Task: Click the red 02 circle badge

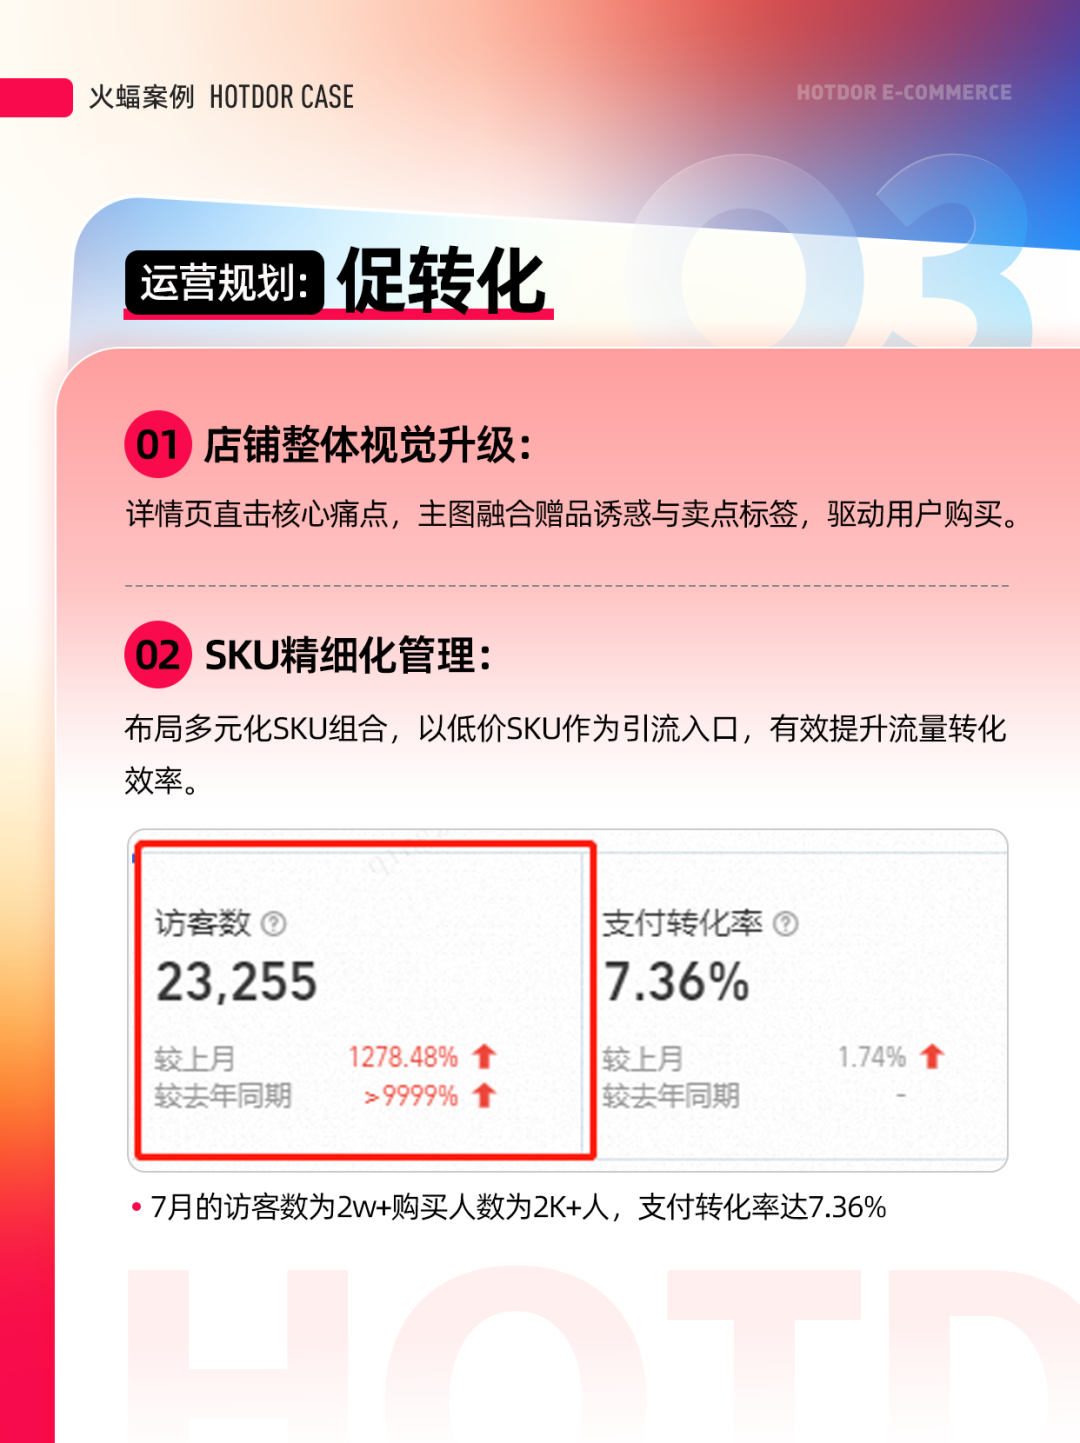Action: click(x=158, y=655)
